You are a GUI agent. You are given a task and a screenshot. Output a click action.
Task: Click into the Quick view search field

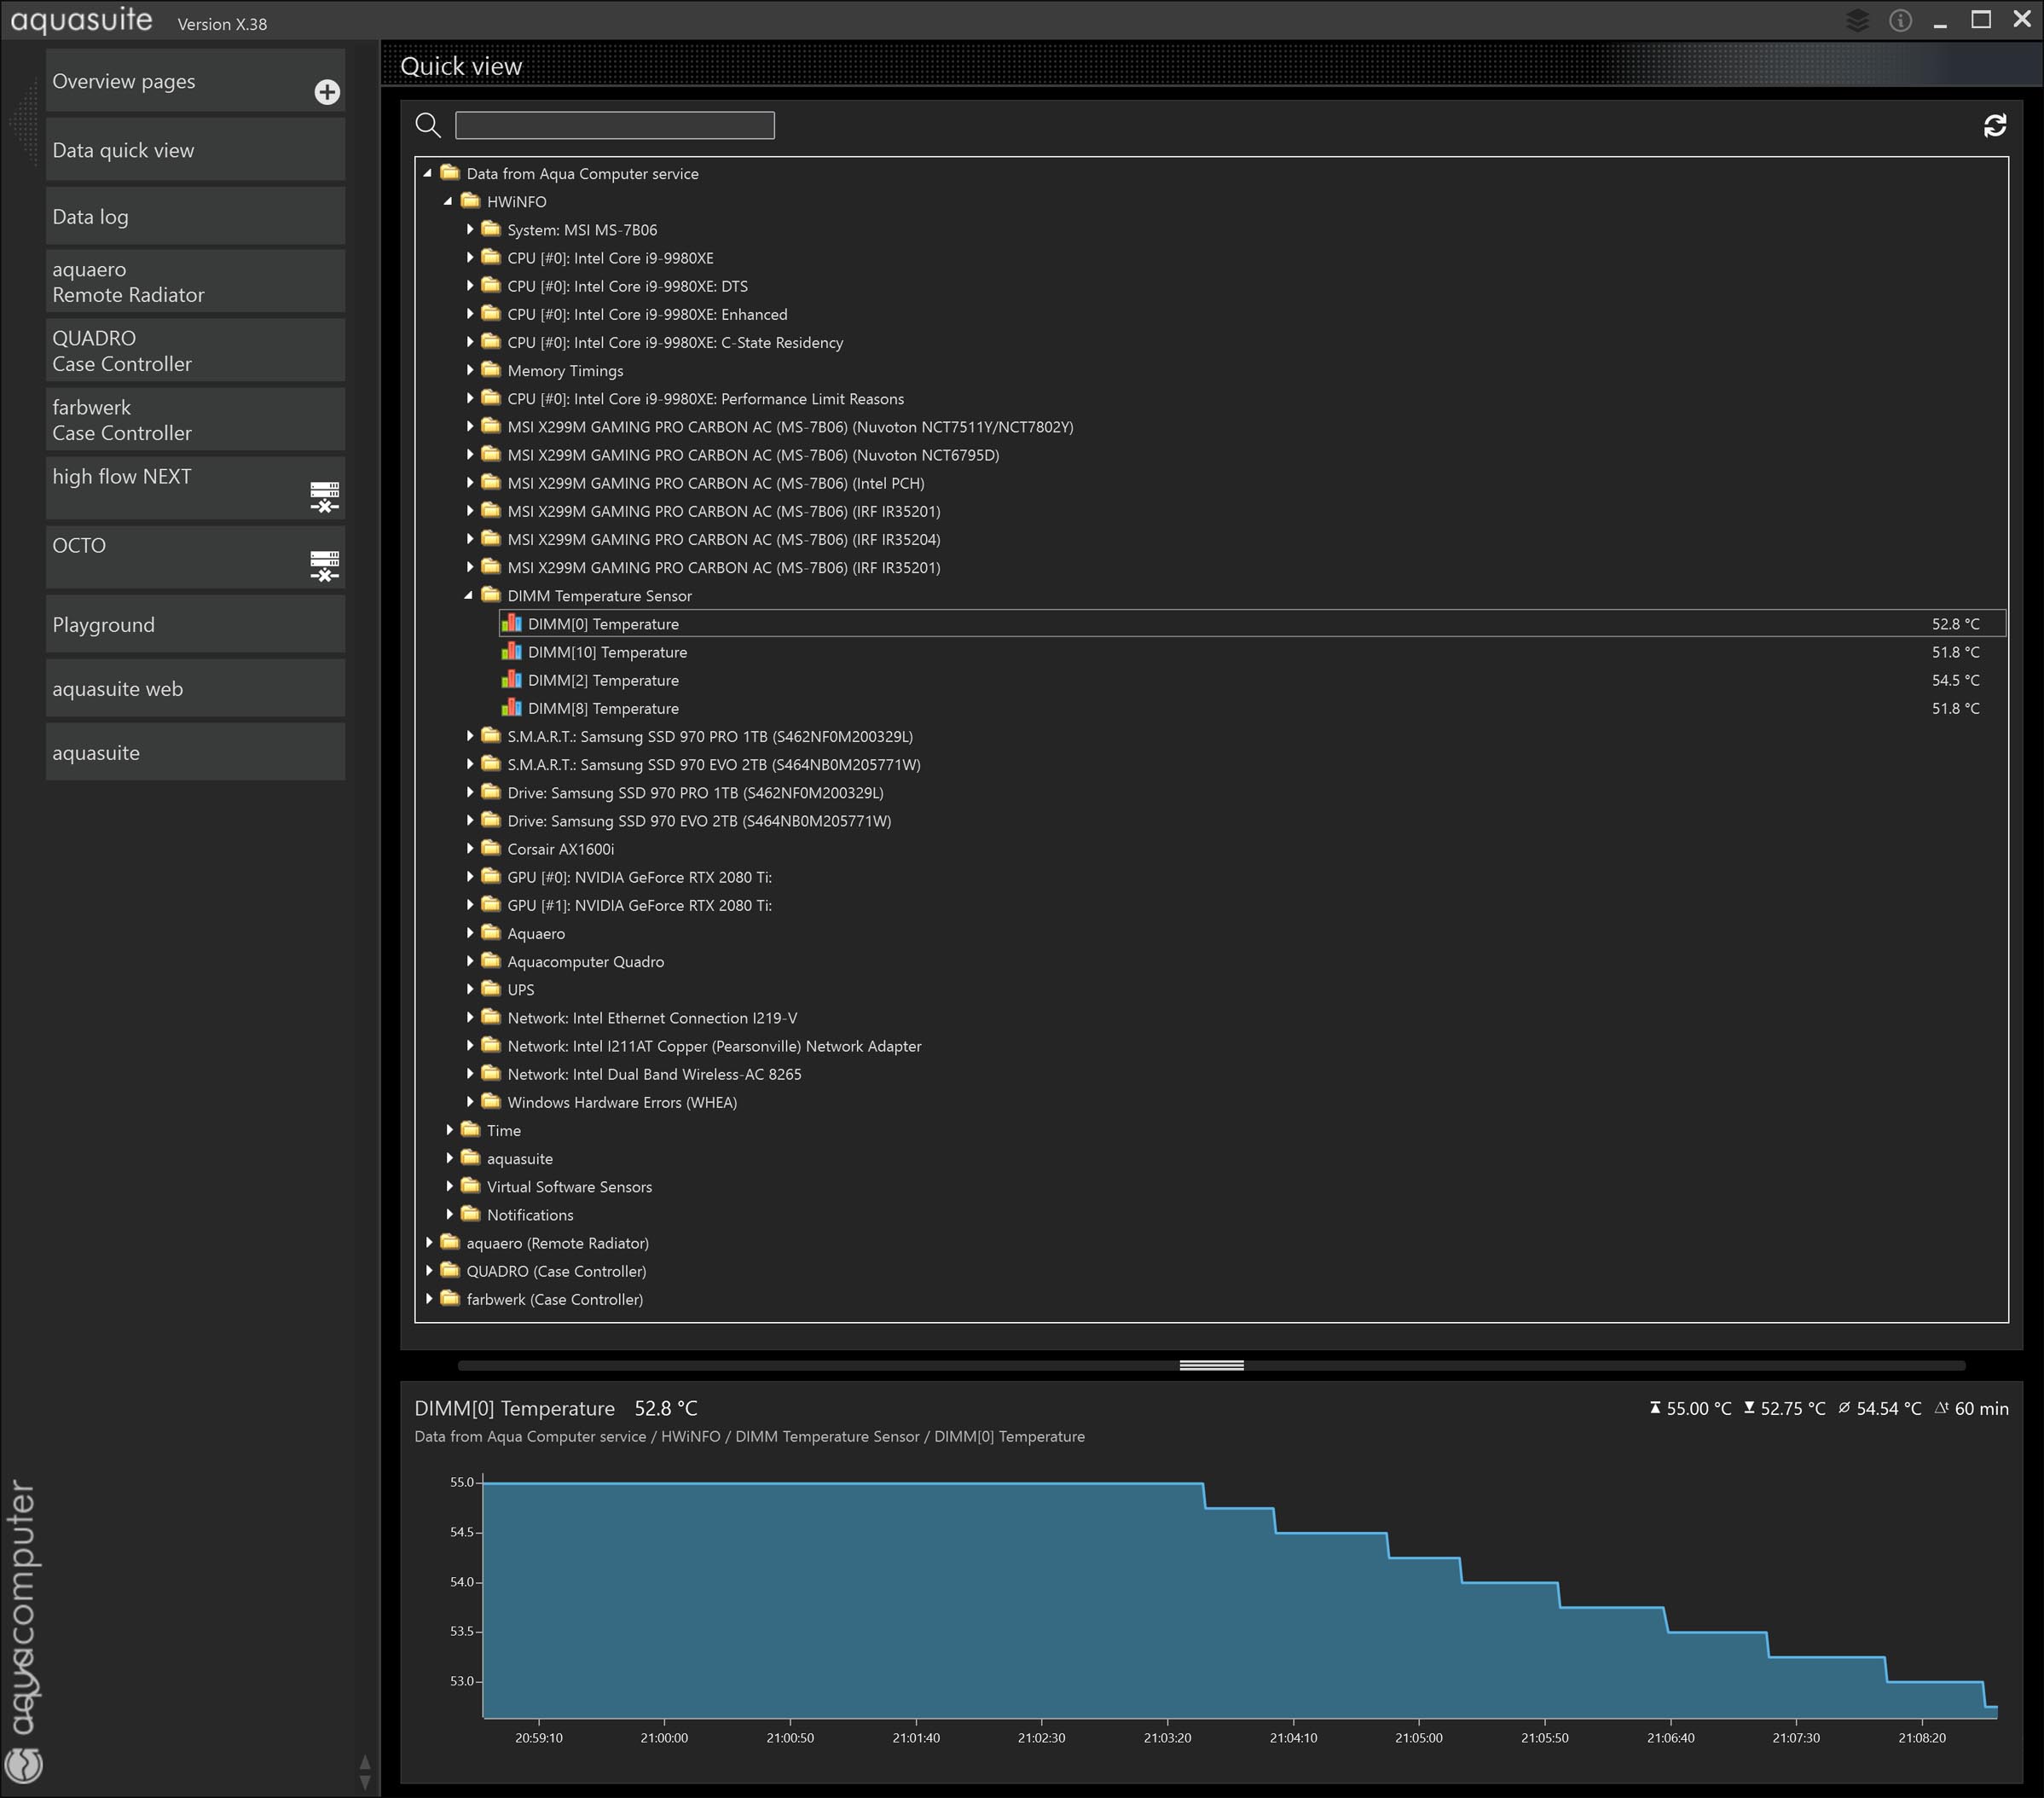pos(614,125)
